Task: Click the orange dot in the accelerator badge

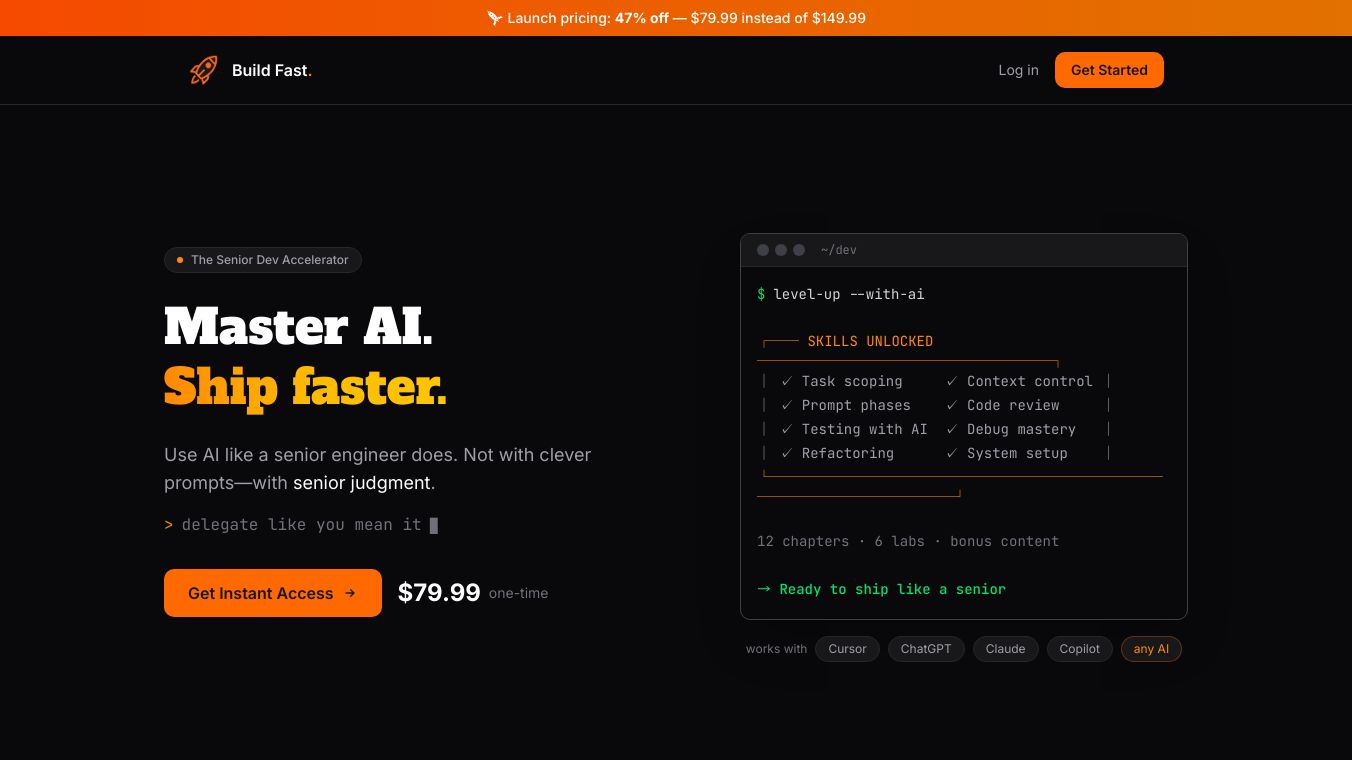Action: 180,260
